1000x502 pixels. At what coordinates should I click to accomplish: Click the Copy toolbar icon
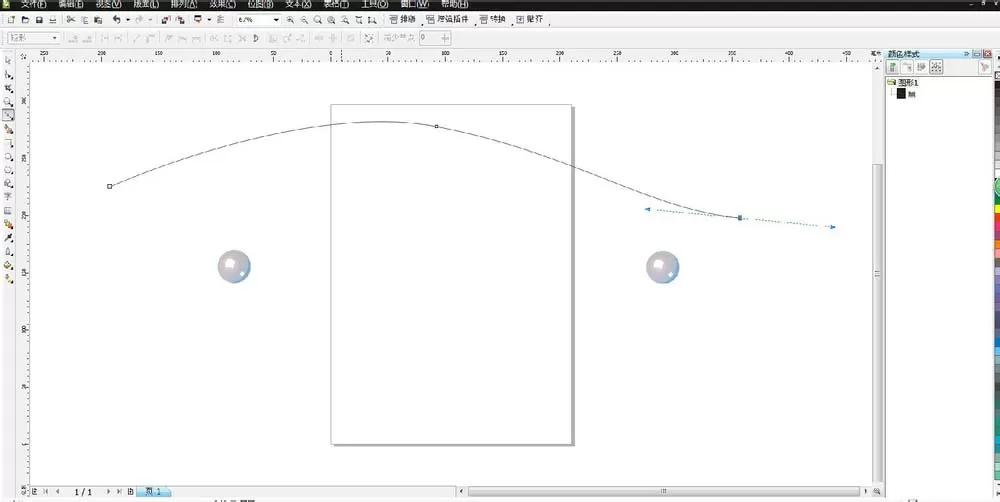point(84,20)
